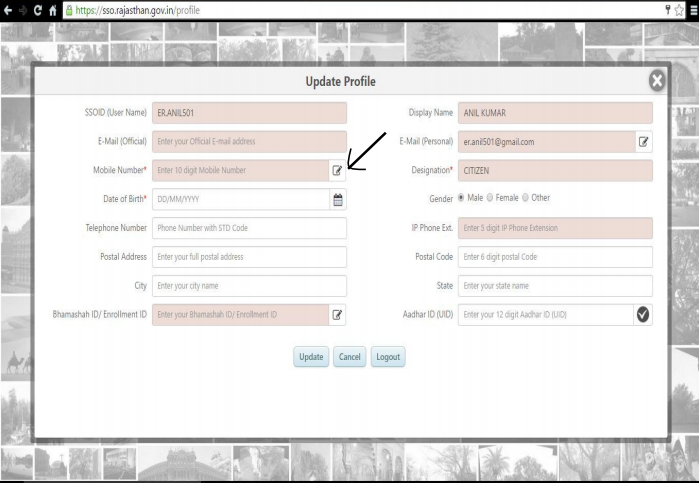Click the green padlock security icon

69,10
